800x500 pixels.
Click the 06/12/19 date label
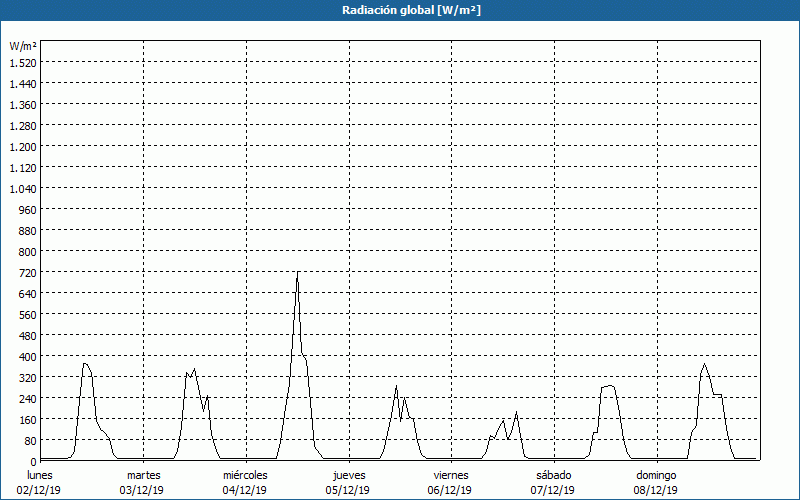click(450, 490)
